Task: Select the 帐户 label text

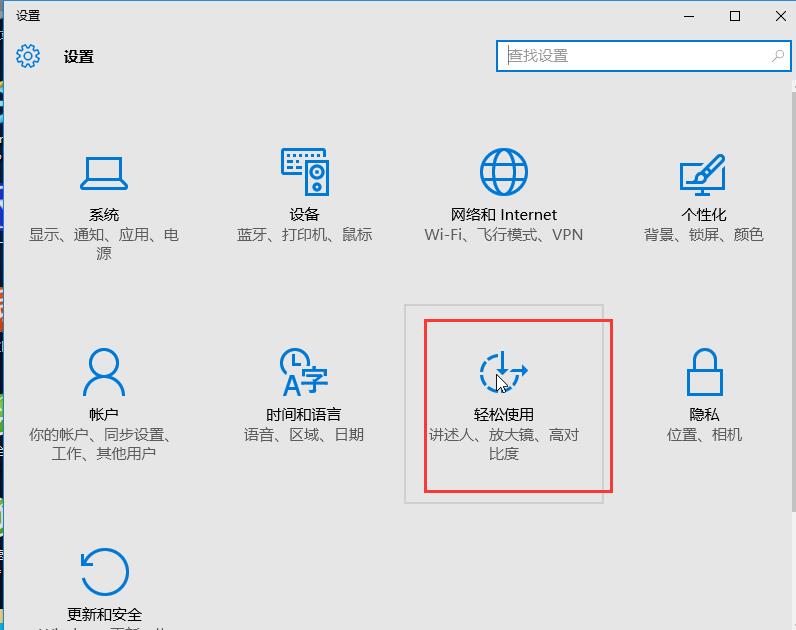Action: 104,415
